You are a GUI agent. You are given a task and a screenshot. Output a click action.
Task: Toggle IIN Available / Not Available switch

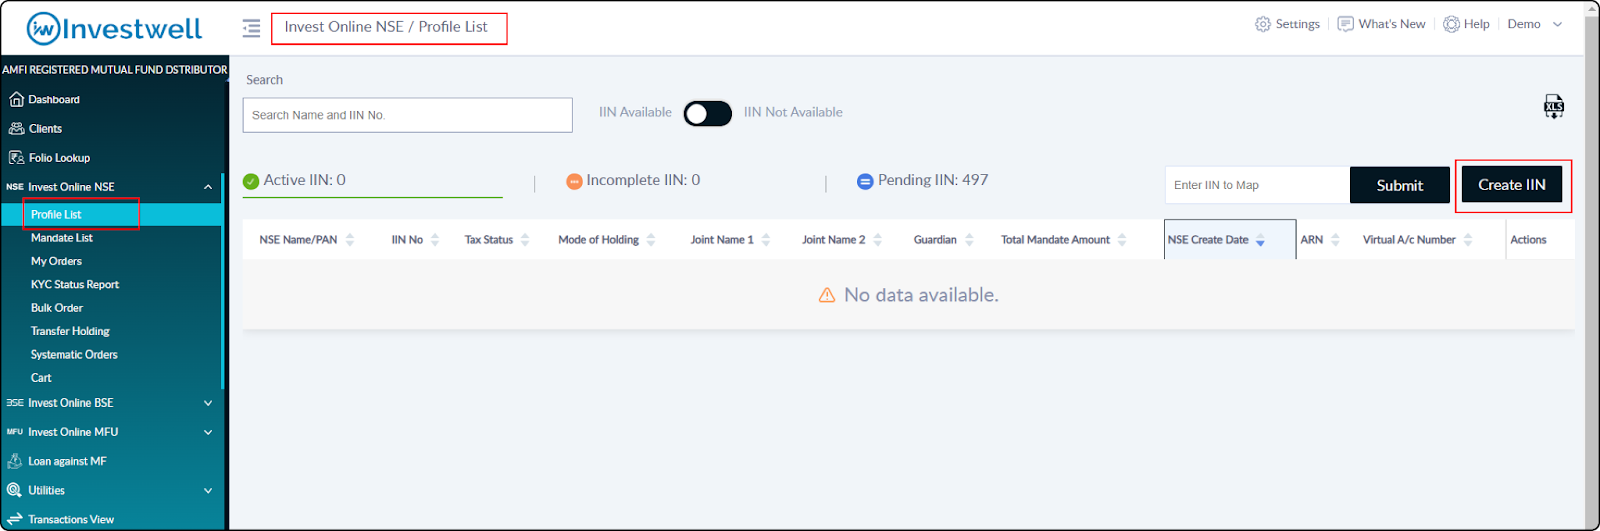708,114
